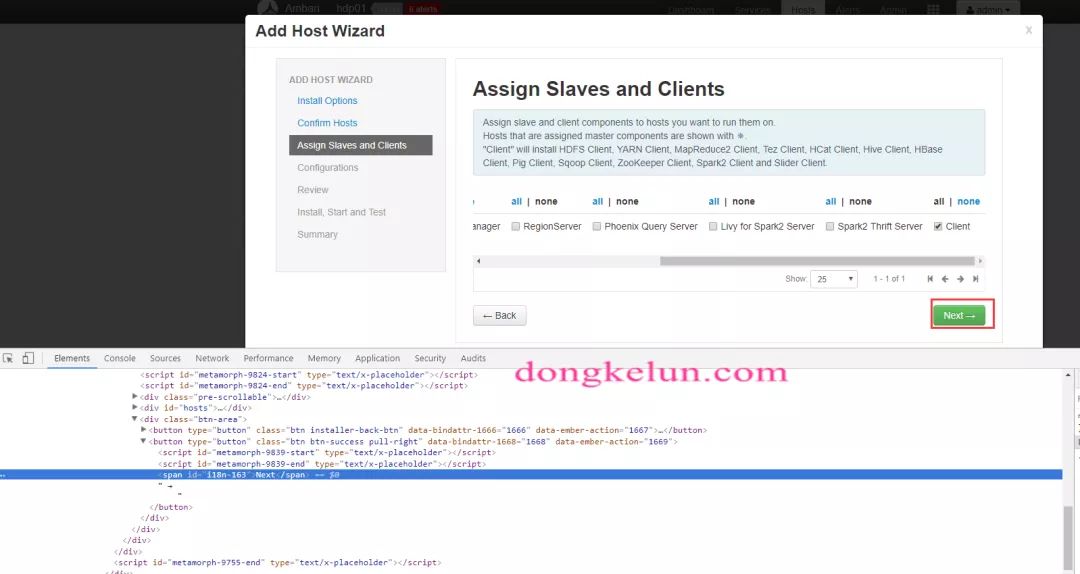
Task: Collapse the div class="btn-area" node
Action: pos(134,419)
